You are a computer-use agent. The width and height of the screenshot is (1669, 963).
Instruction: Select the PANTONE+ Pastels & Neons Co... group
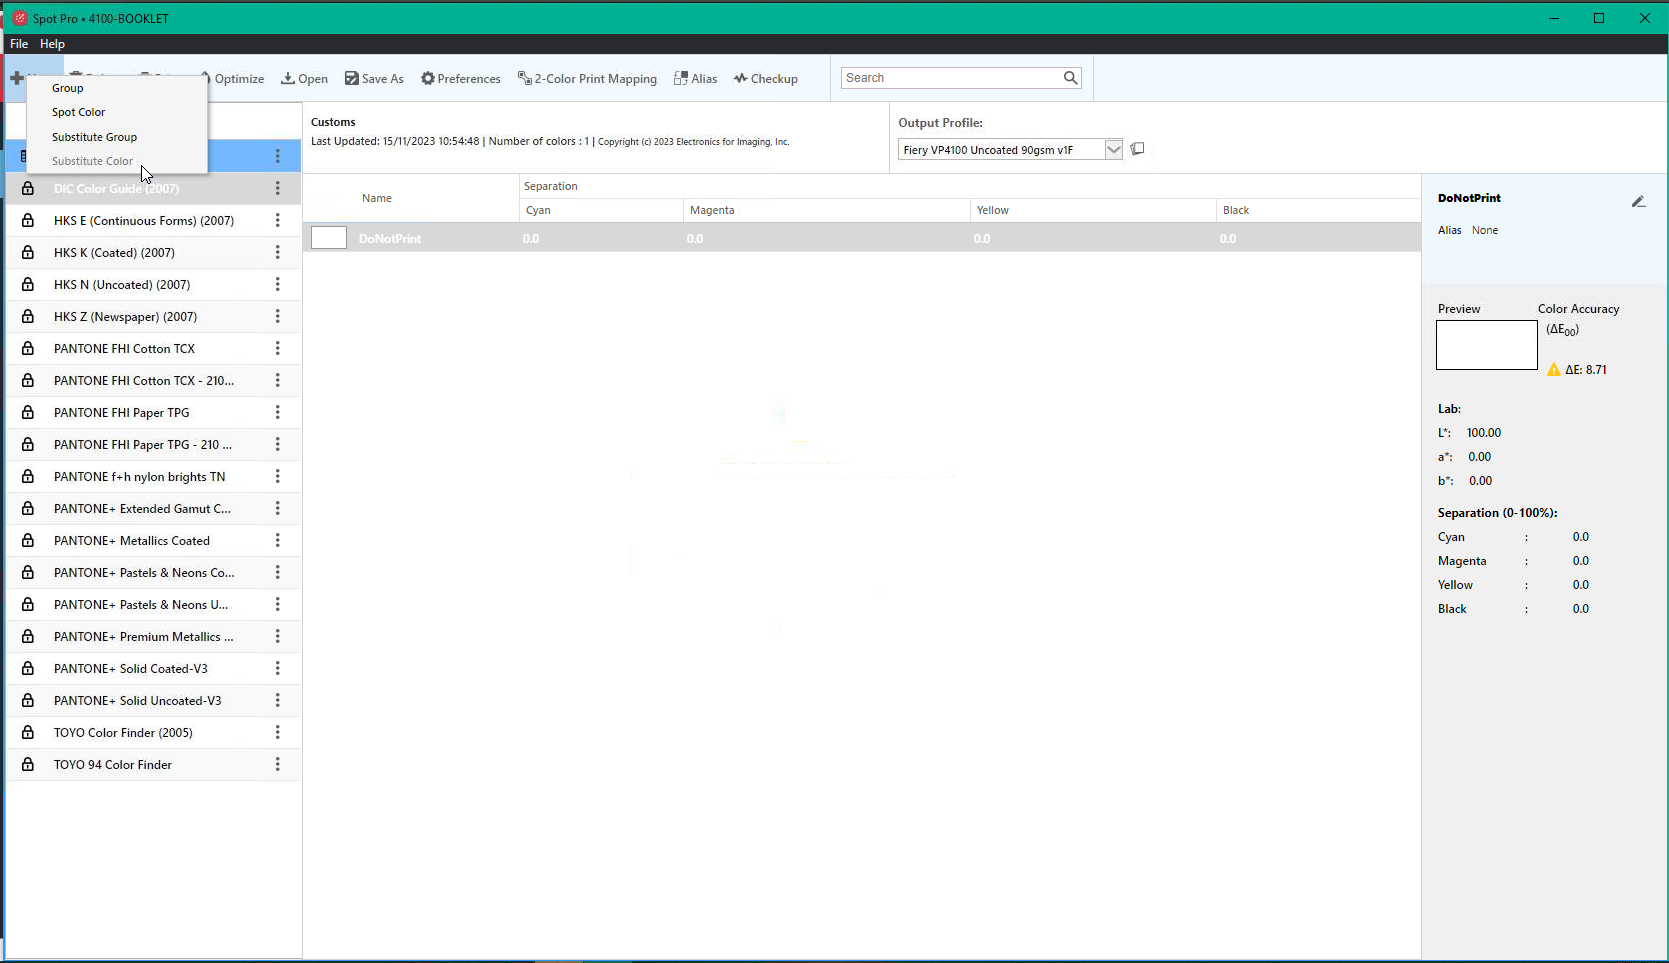(x=153, y=572)
